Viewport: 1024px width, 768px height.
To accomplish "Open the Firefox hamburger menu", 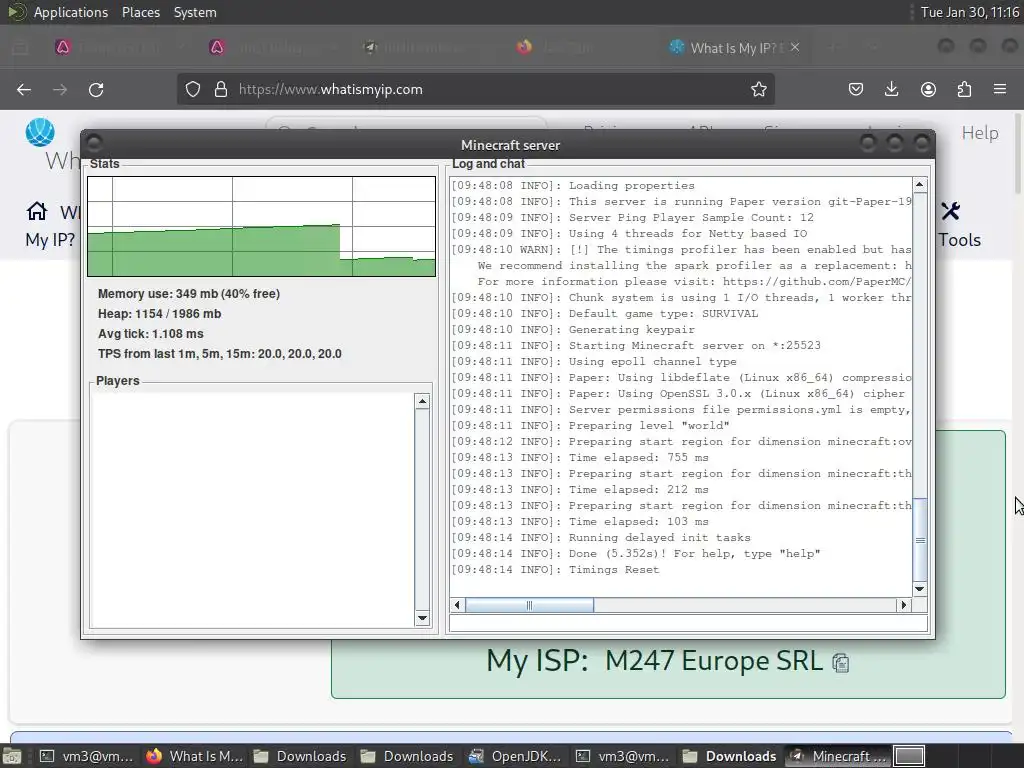I will coord(1000,89).
